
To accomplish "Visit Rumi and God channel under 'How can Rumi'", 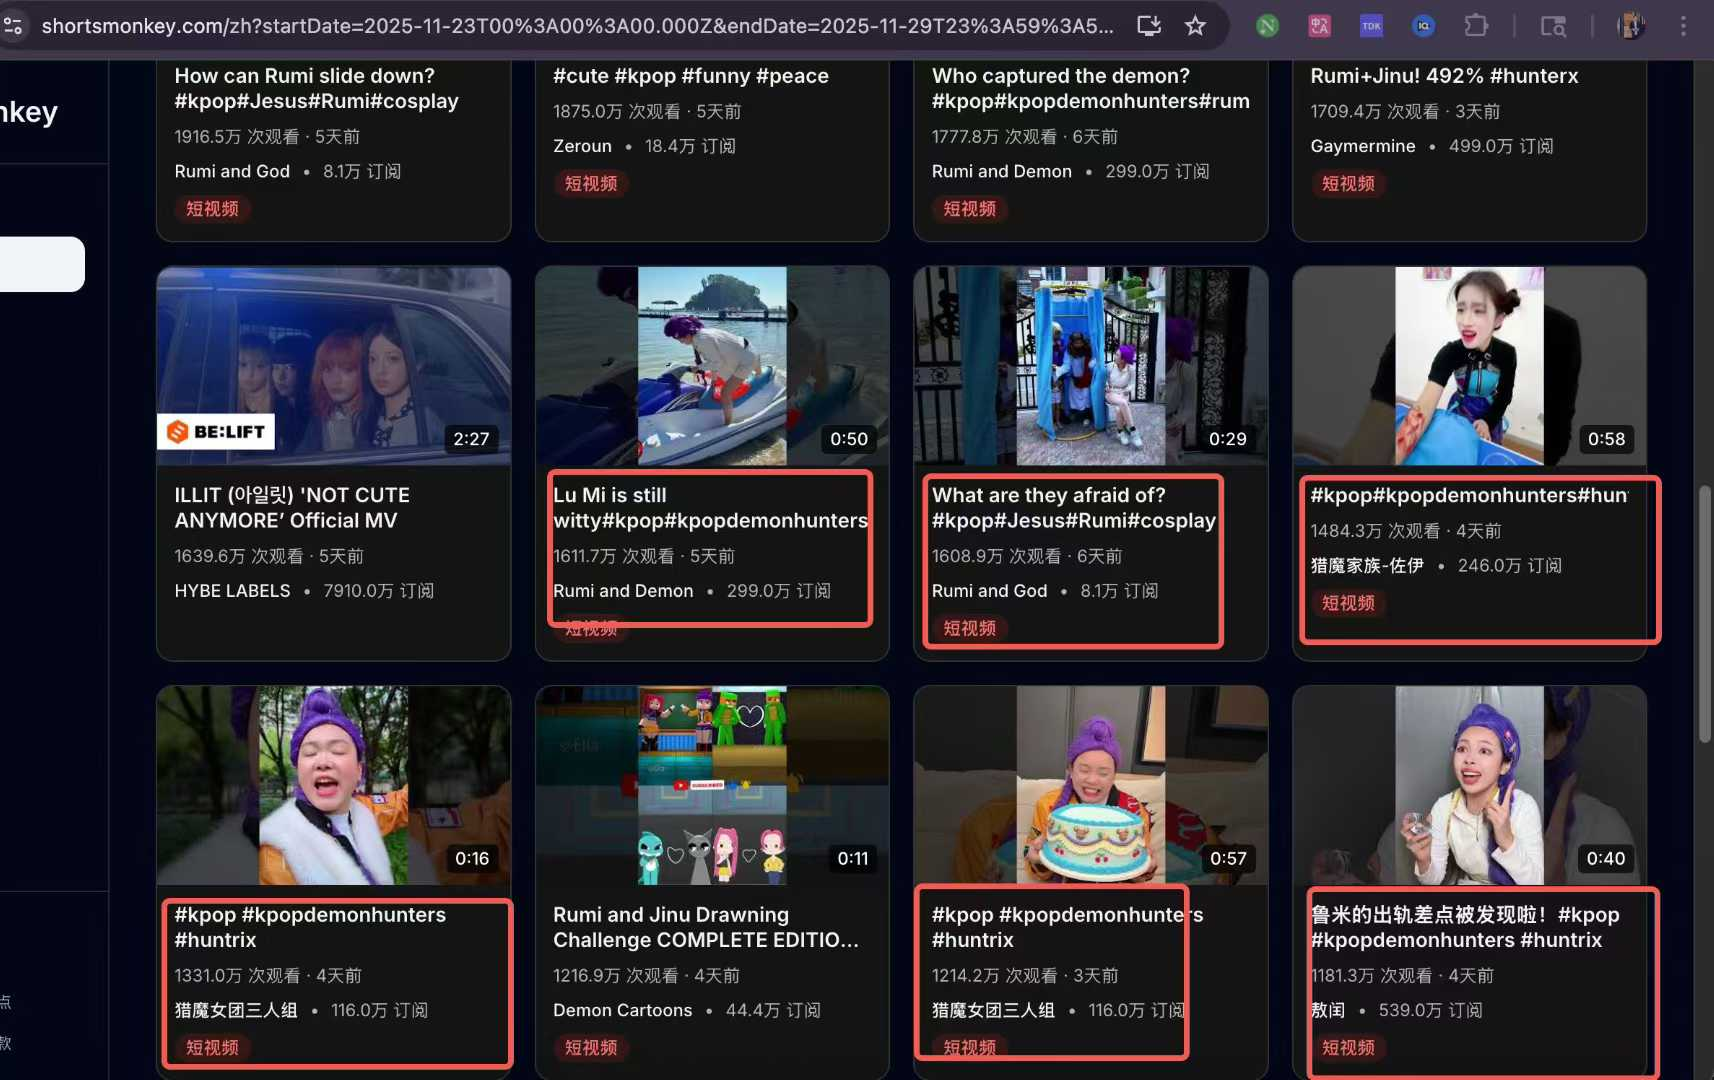I will click(x=232, y=171).
